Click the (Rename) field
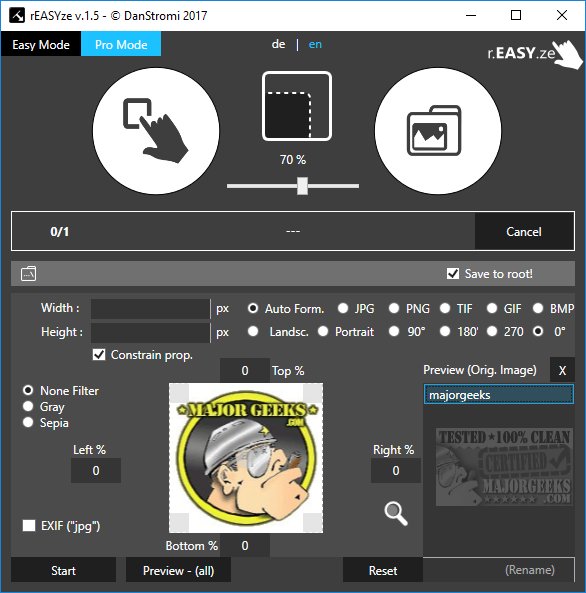The width and height of the screenshot is (586, 593). point(499,570)
